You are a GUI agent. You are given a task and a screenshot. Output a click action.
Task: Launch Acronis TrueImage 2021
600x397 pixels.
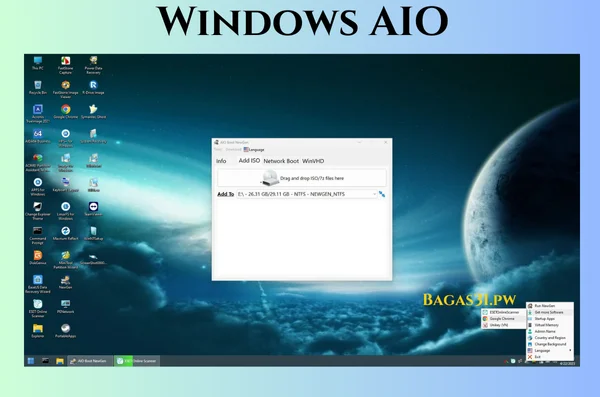pyautogui.click(x=38, y=114)
